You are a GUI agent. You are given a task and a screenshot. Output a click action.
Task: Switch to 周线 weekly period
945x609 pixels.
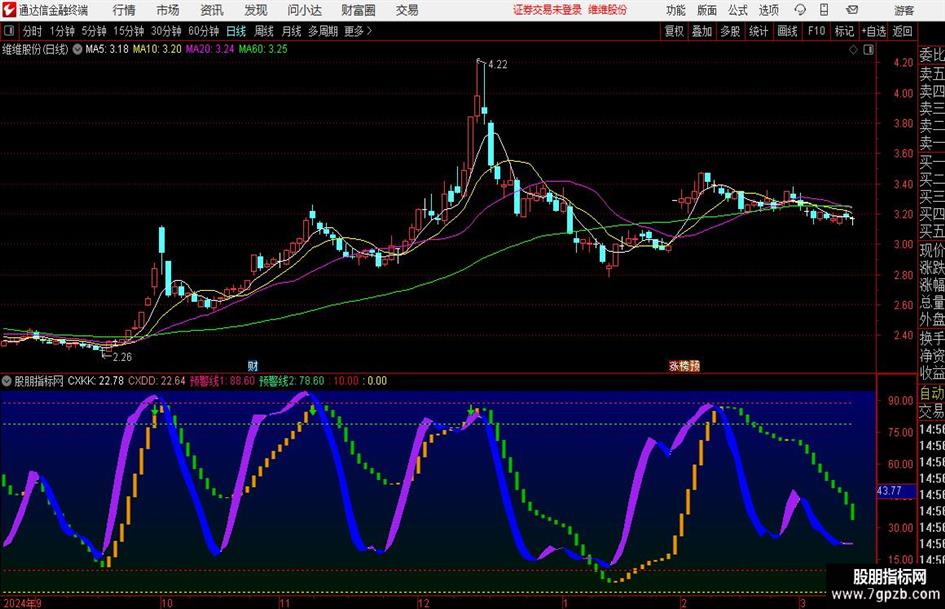(263, 31)
